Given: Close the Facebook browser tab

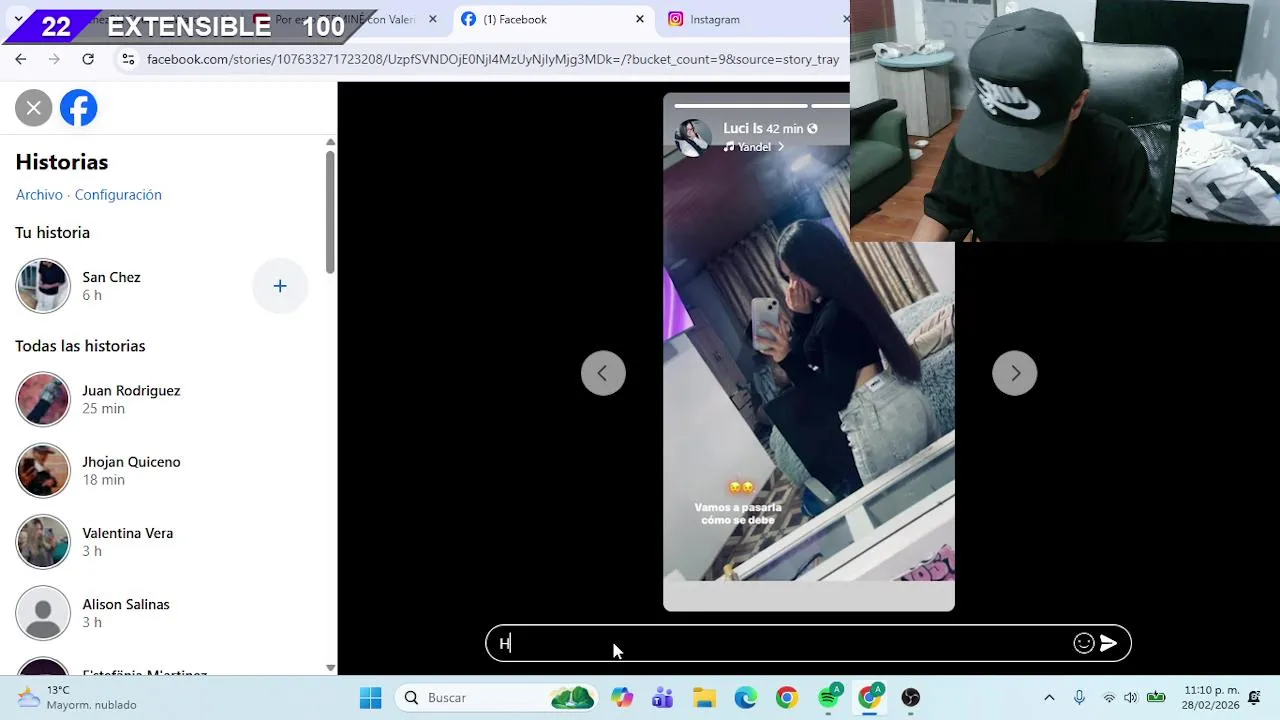Looking at the screenshot, I should [640, 19].
